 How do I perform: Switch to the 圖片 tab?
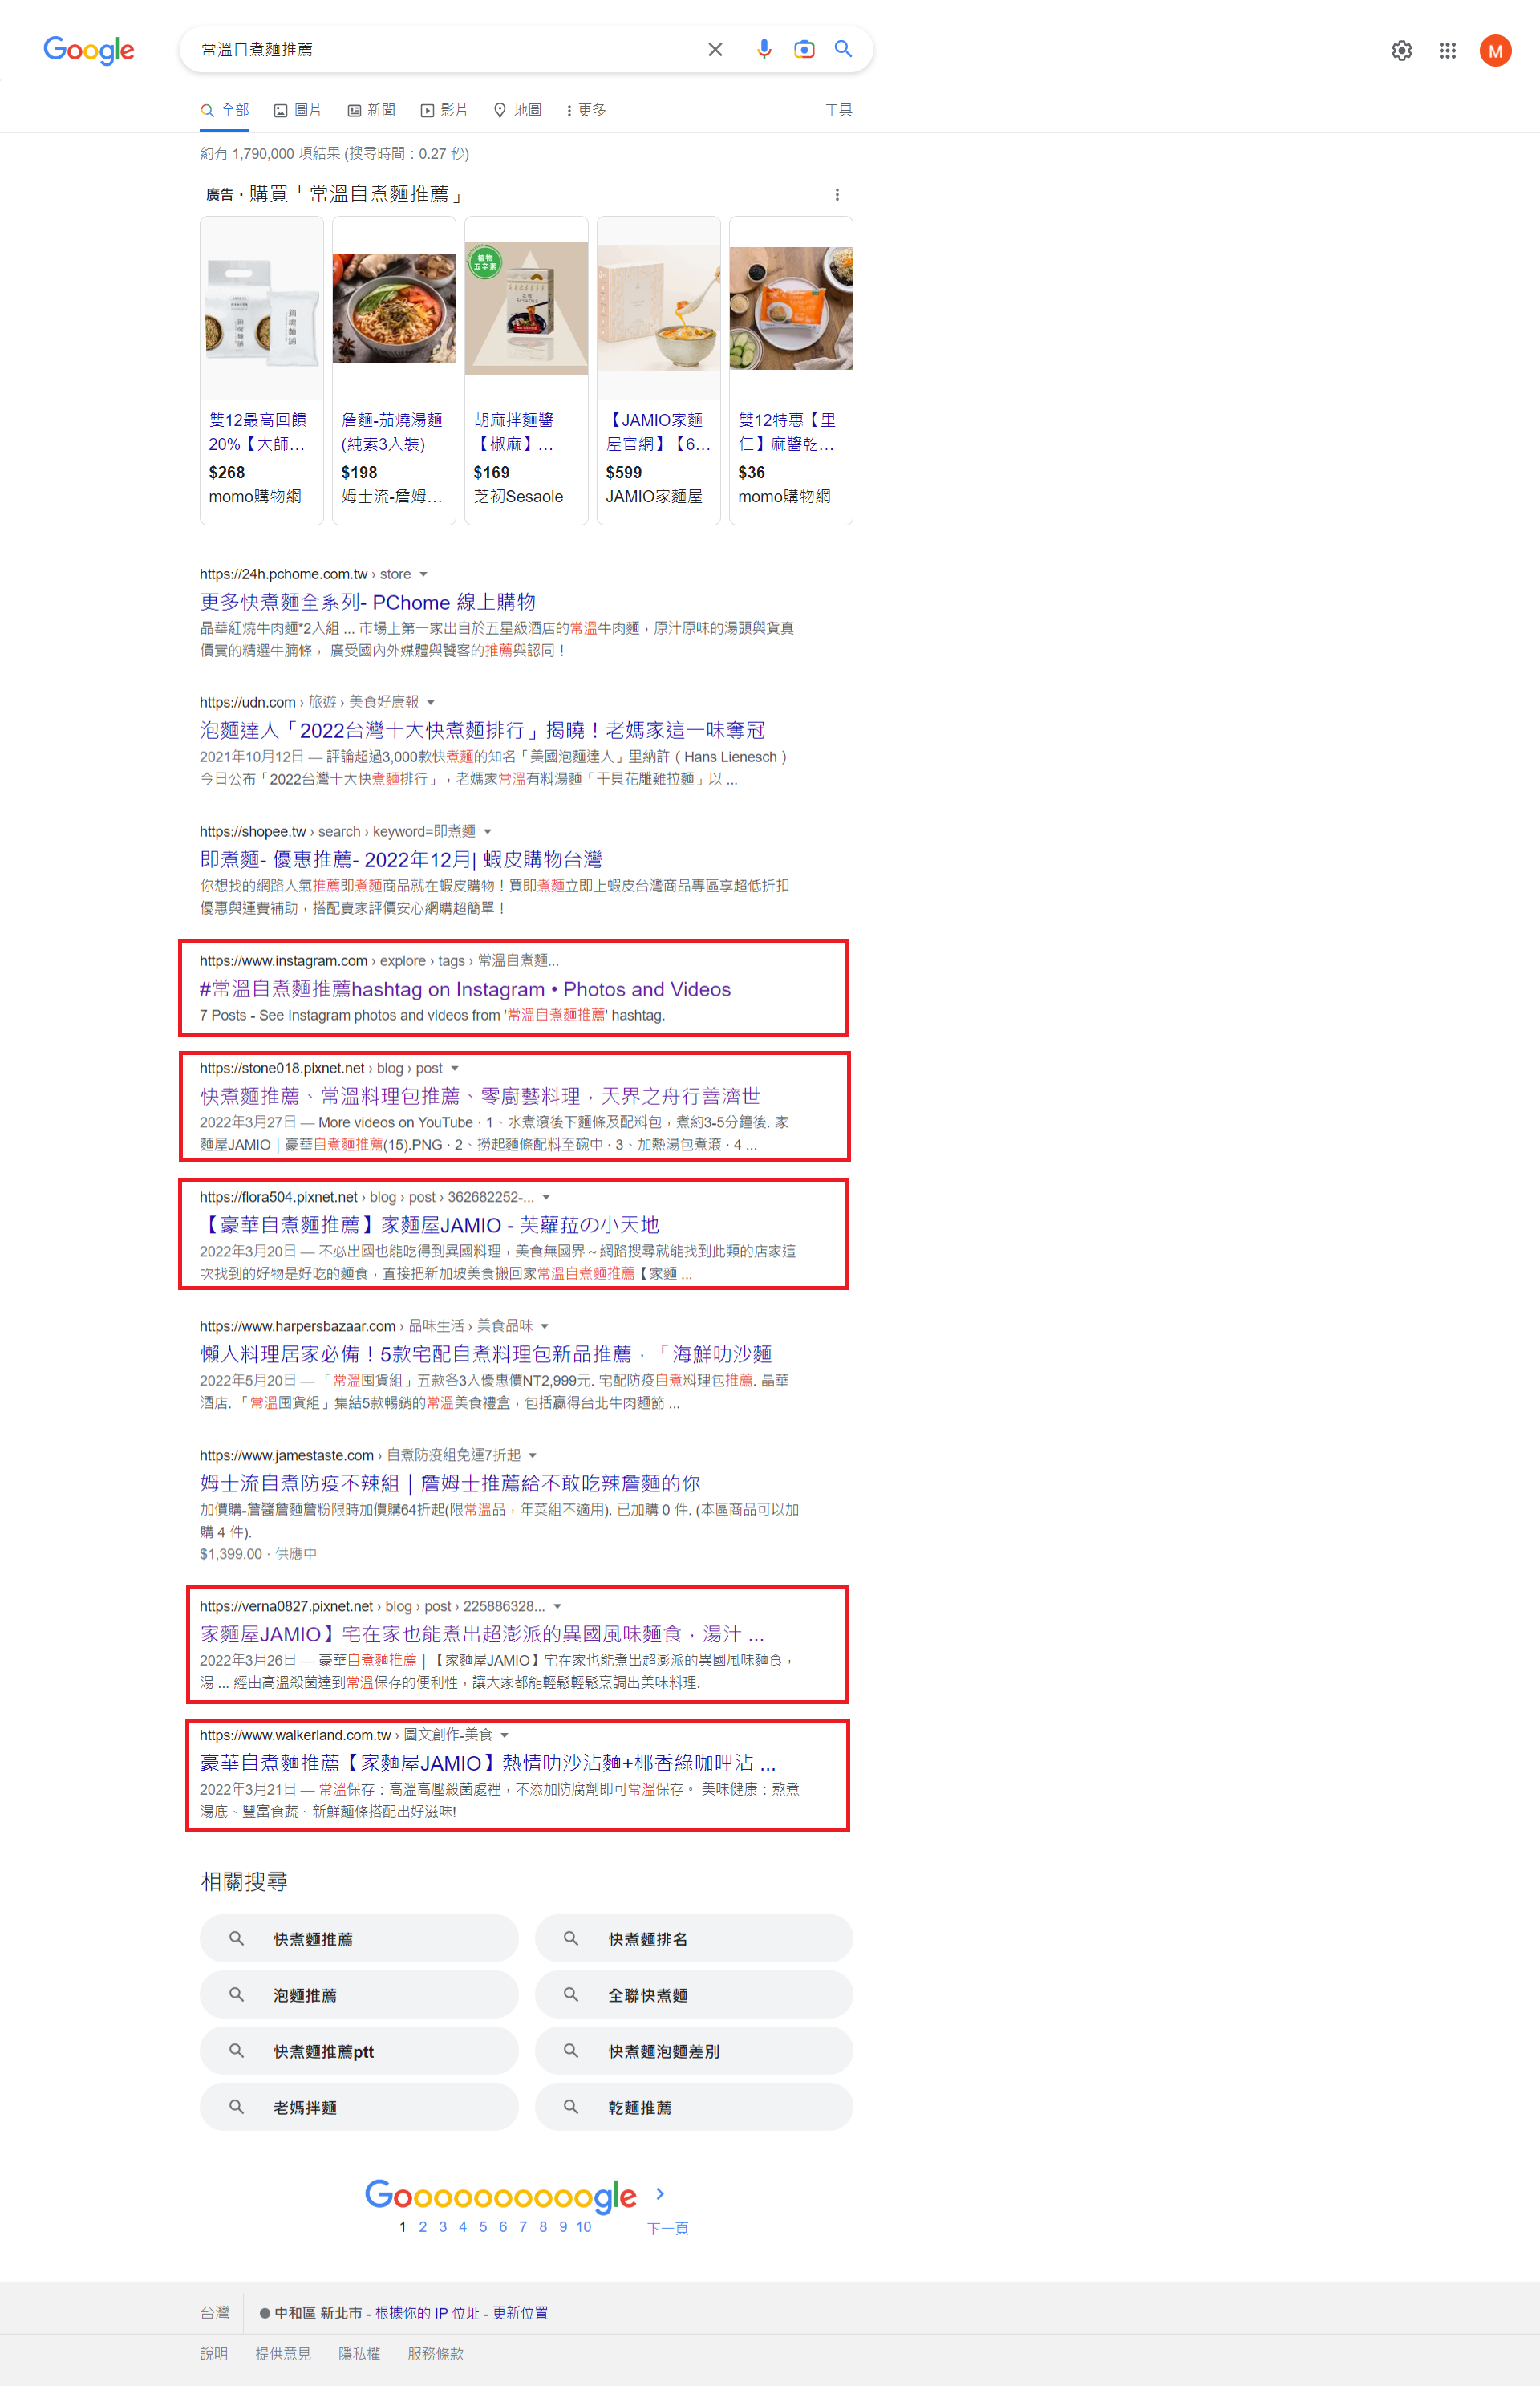tap(298, 110)
